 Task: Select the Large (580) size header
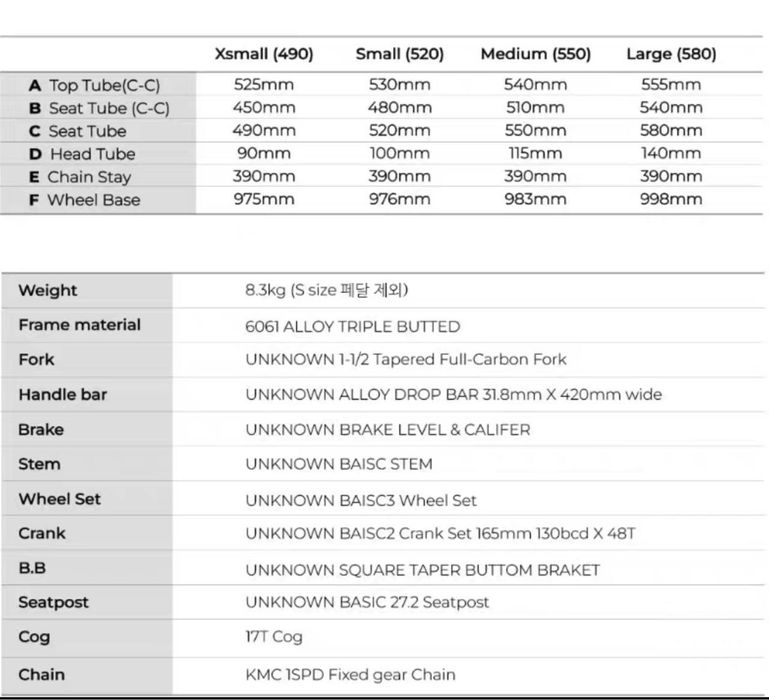[671, 54]
